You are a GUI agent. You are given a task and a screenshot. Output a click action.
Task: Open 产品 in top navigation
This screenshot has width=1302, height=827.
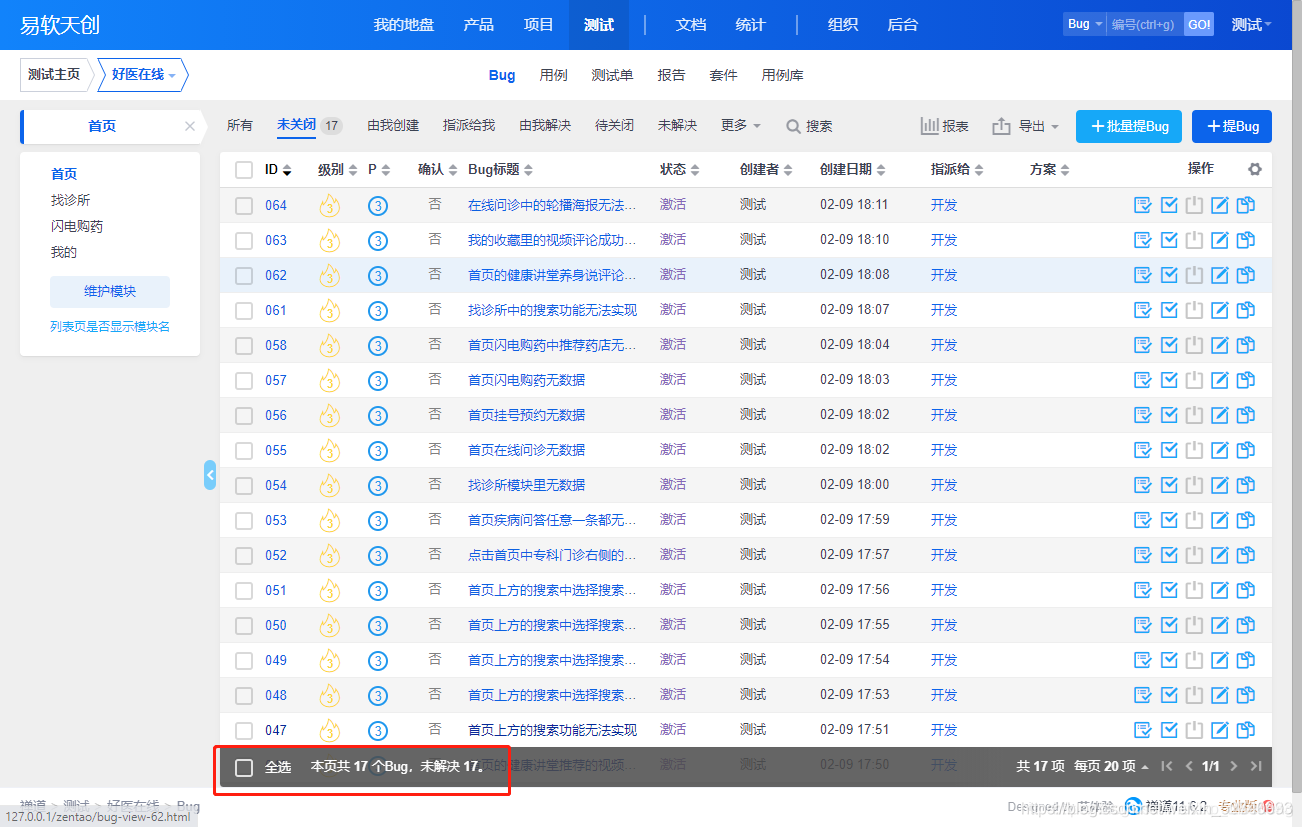click(x=479, y=25)
